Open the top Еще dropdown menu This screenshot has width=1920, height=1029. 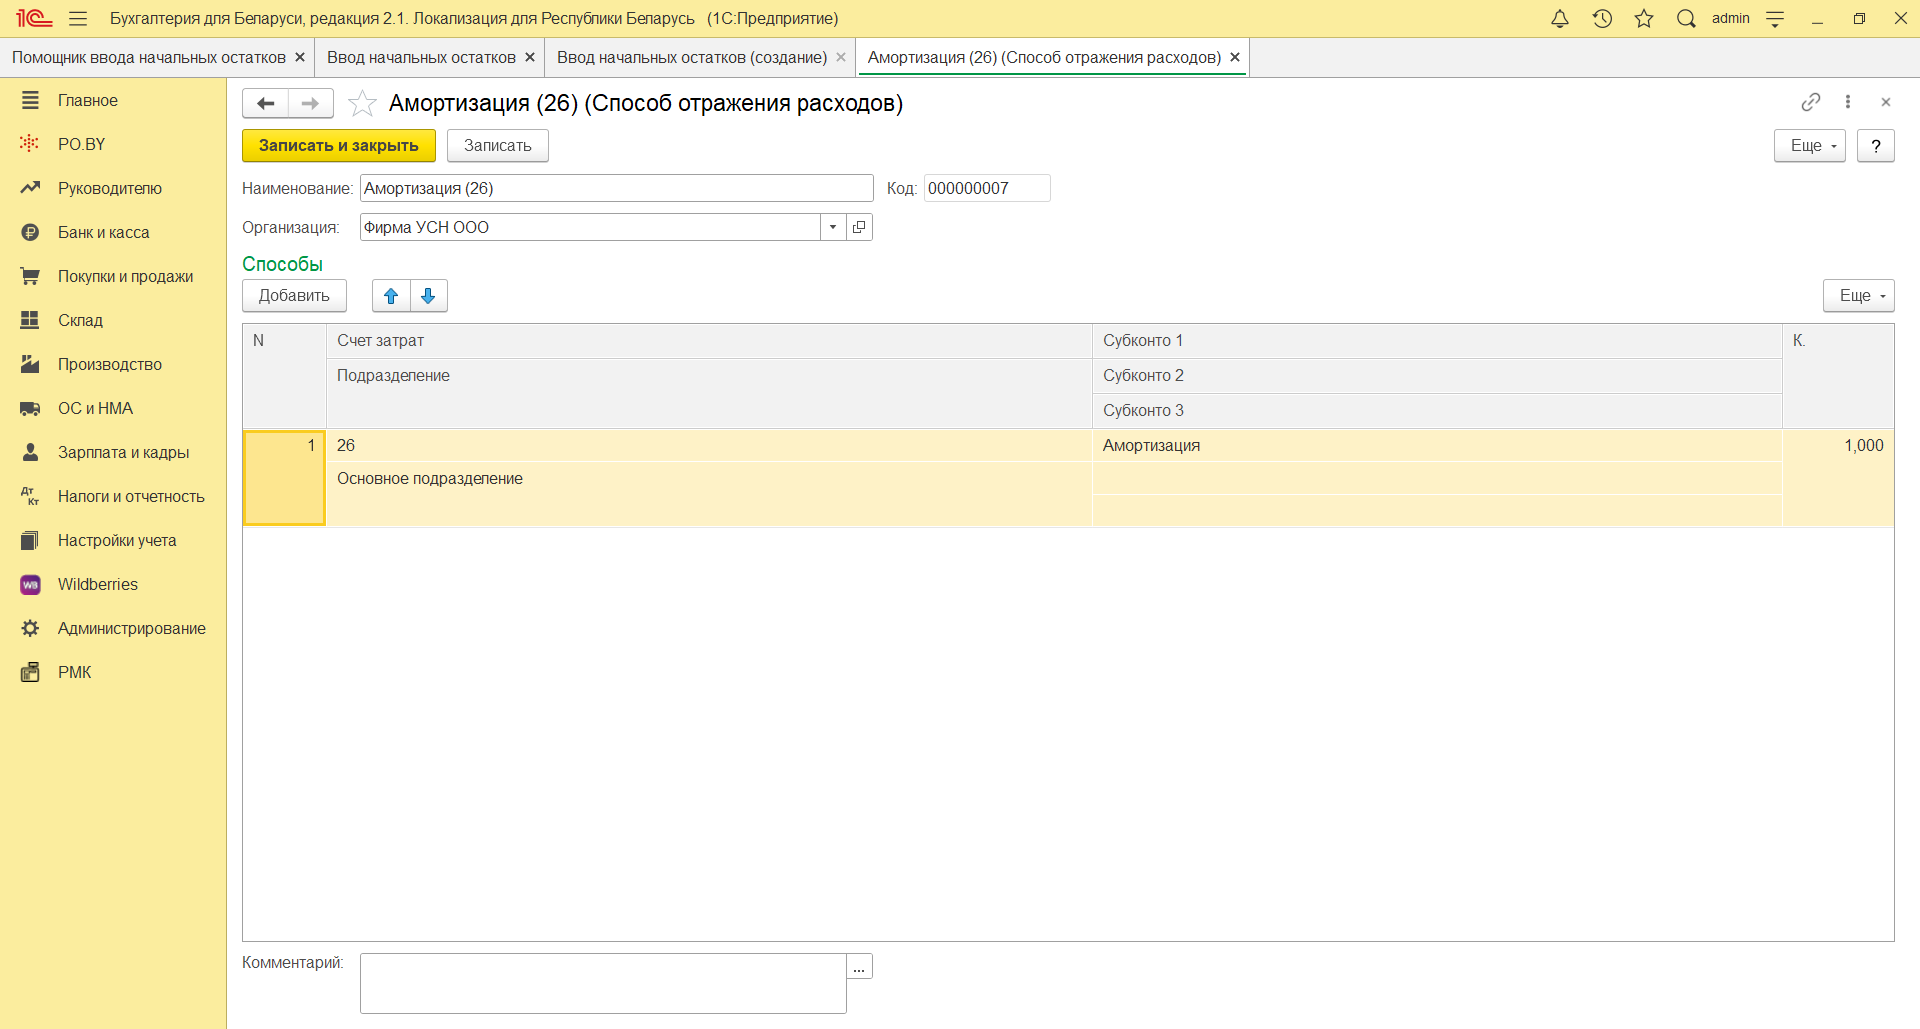pos(1809,146)
